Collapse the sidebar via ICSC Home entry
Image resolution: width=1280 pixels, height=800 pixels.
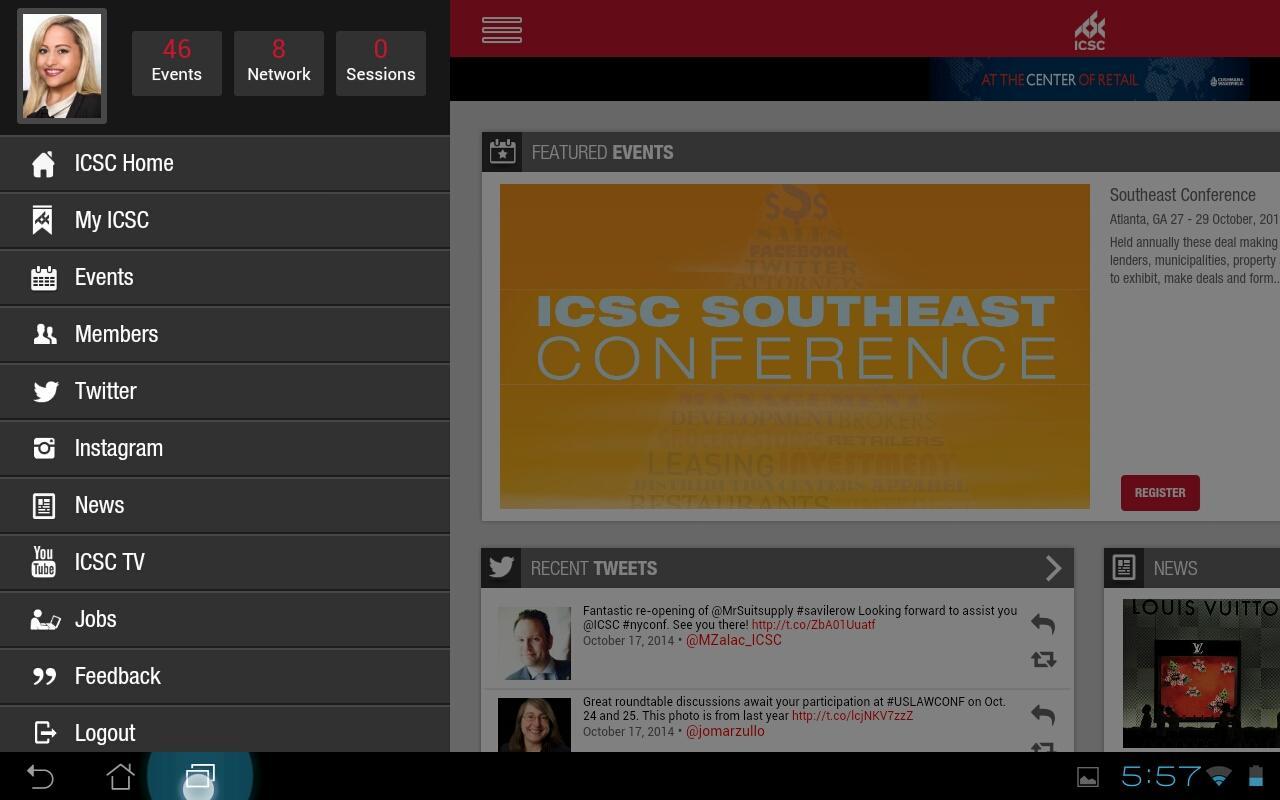124,162
